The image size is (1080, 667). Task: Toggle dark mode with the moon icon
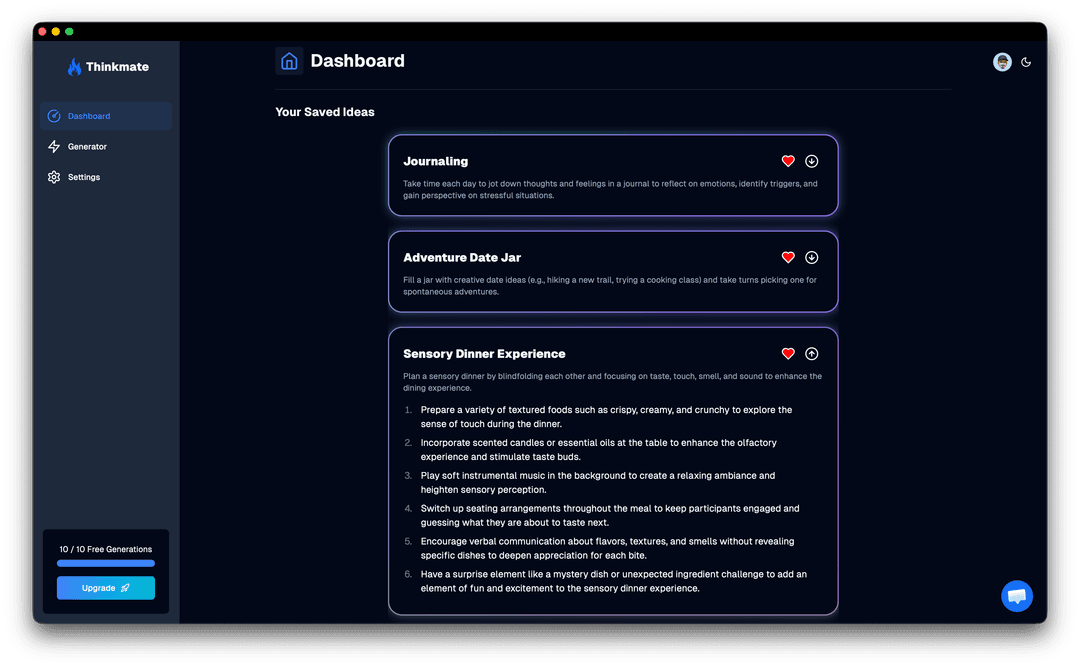click(1027, 61)
